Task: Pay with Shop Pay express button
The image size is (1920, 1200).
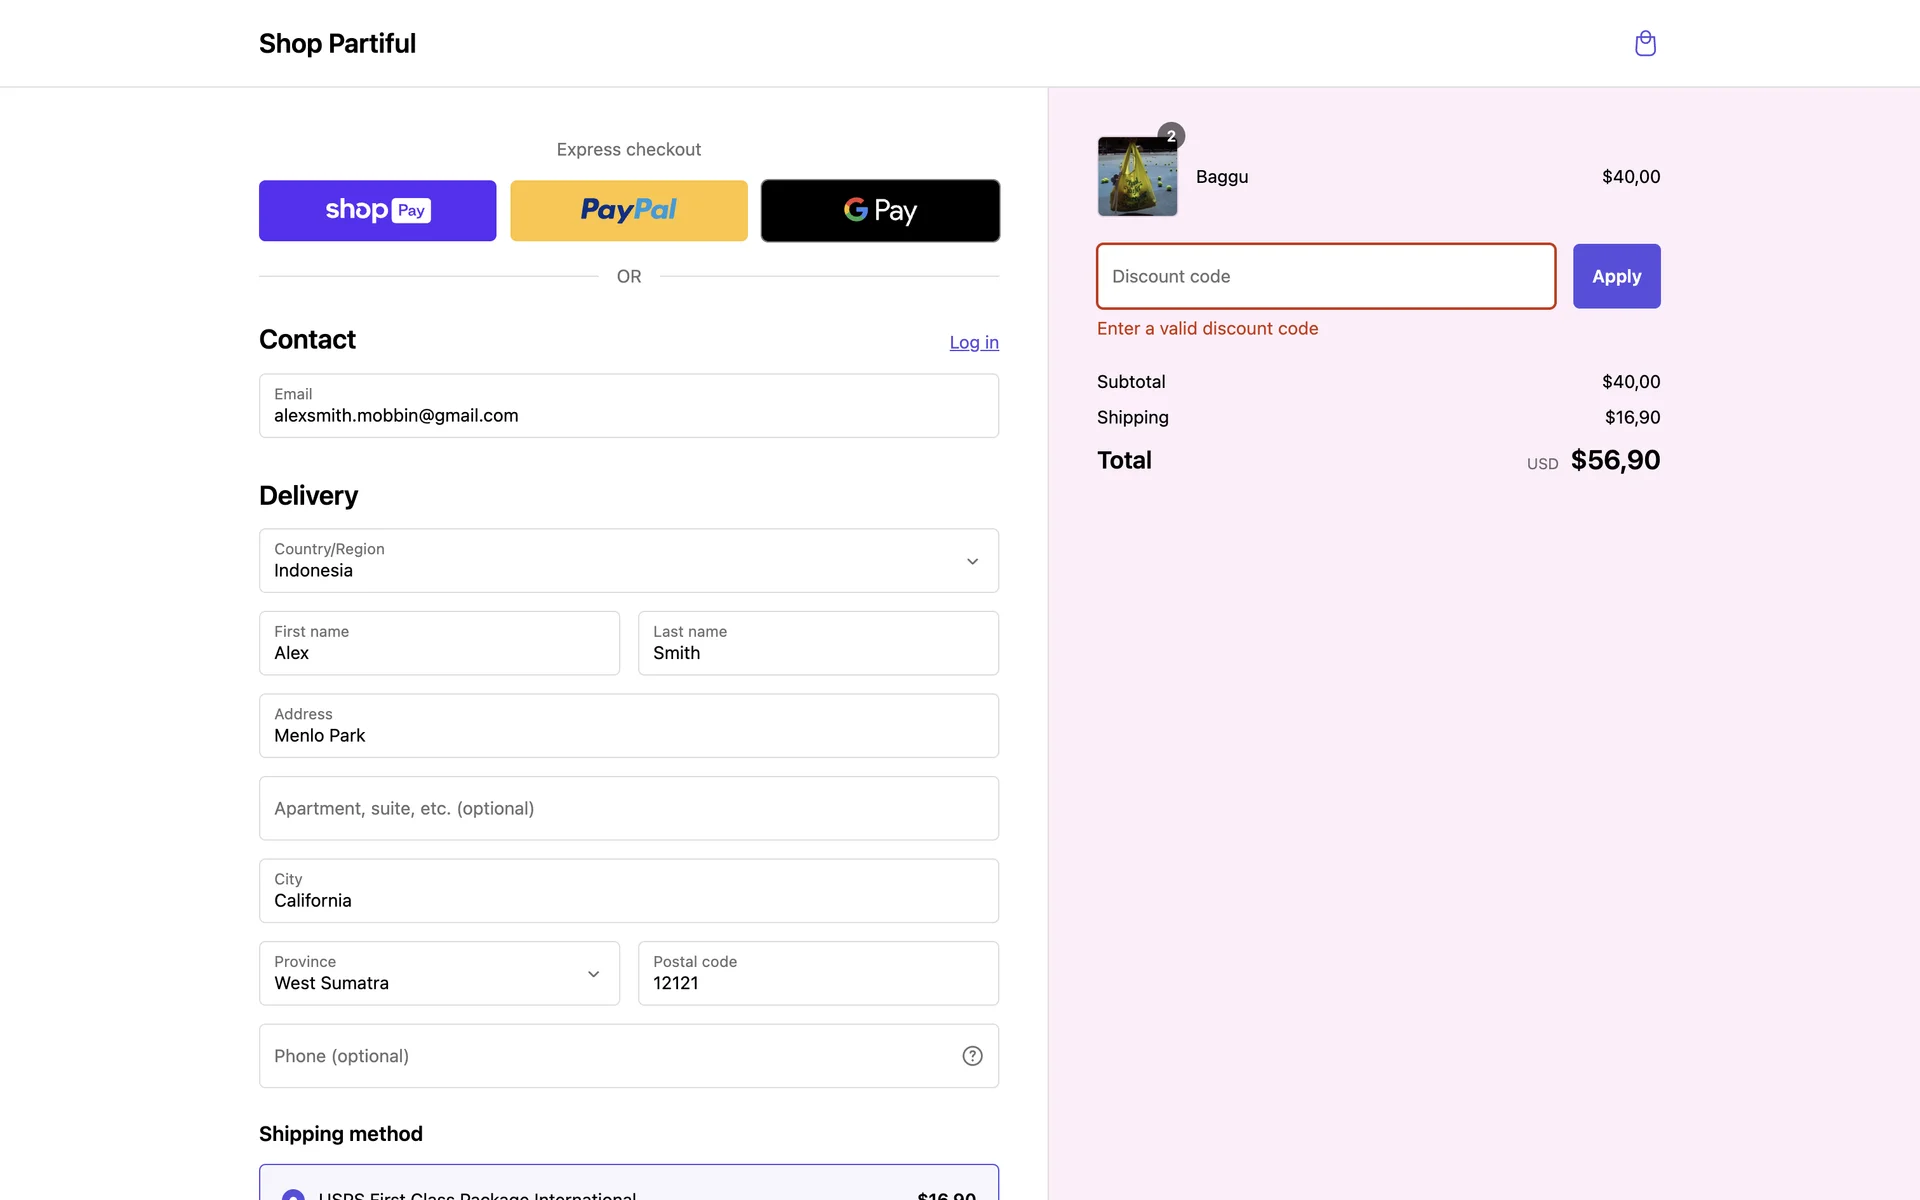Action: [x=377, y=210]
